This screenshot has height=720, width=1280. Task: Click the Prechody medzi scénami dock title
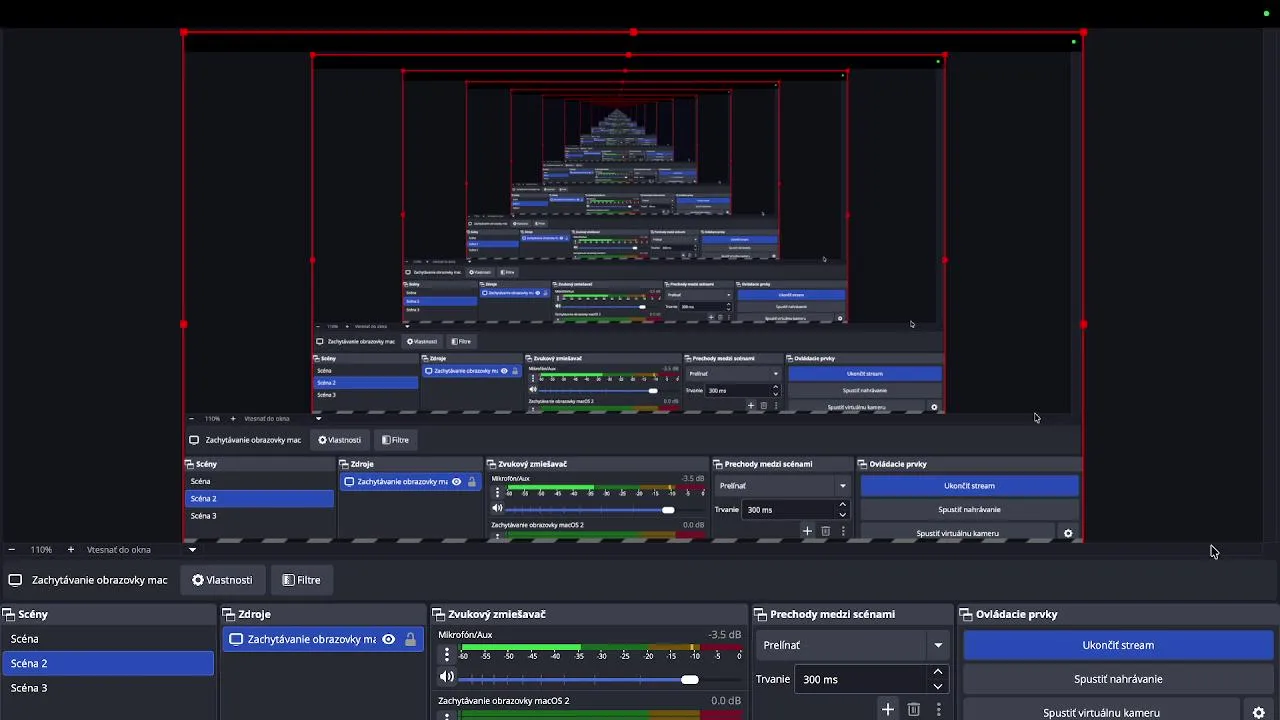coord(832,615)
